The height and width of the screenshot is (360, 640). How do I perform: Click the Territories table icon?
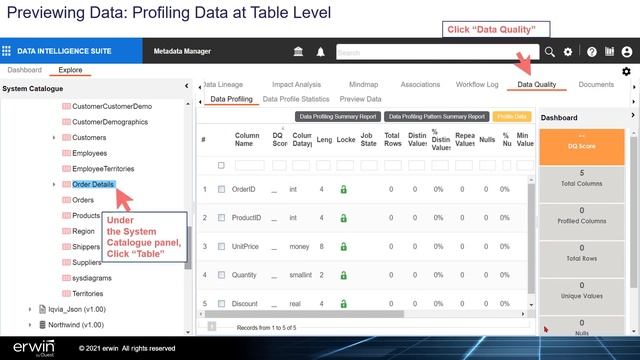pyautogui.click(x=66, y=293)
